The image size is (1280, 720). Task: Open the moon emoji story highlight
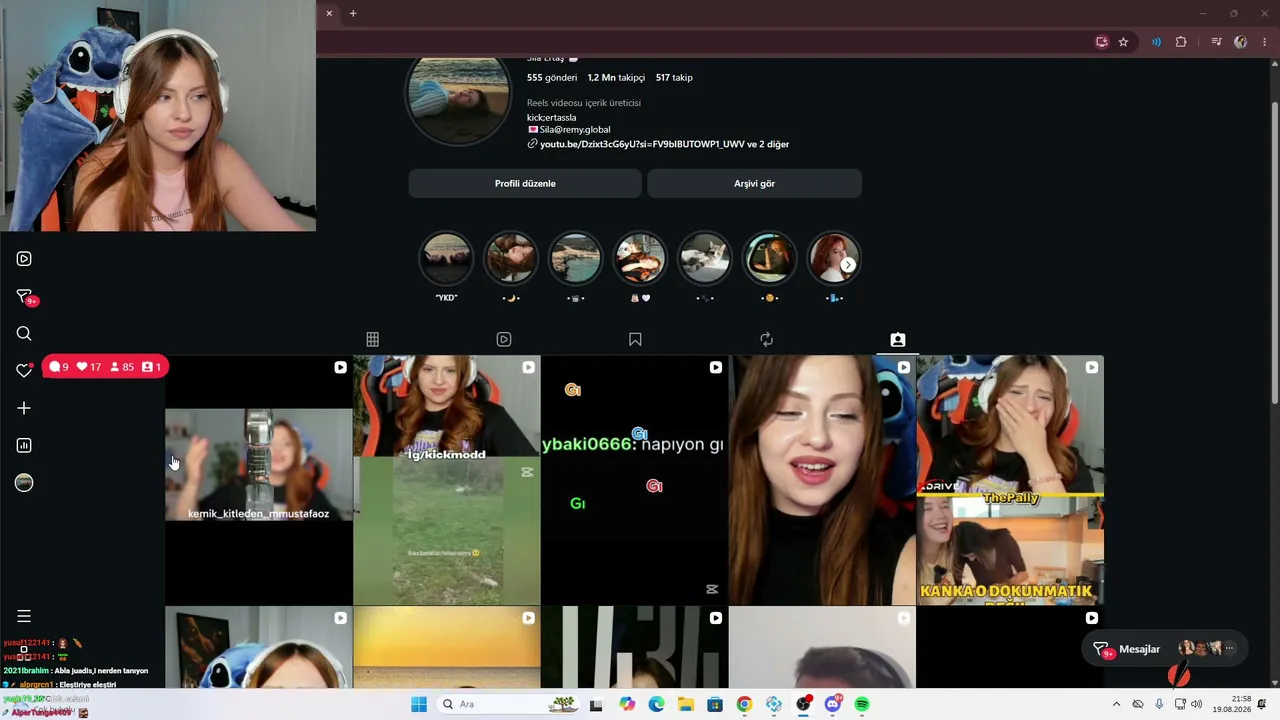coord(510,259)
